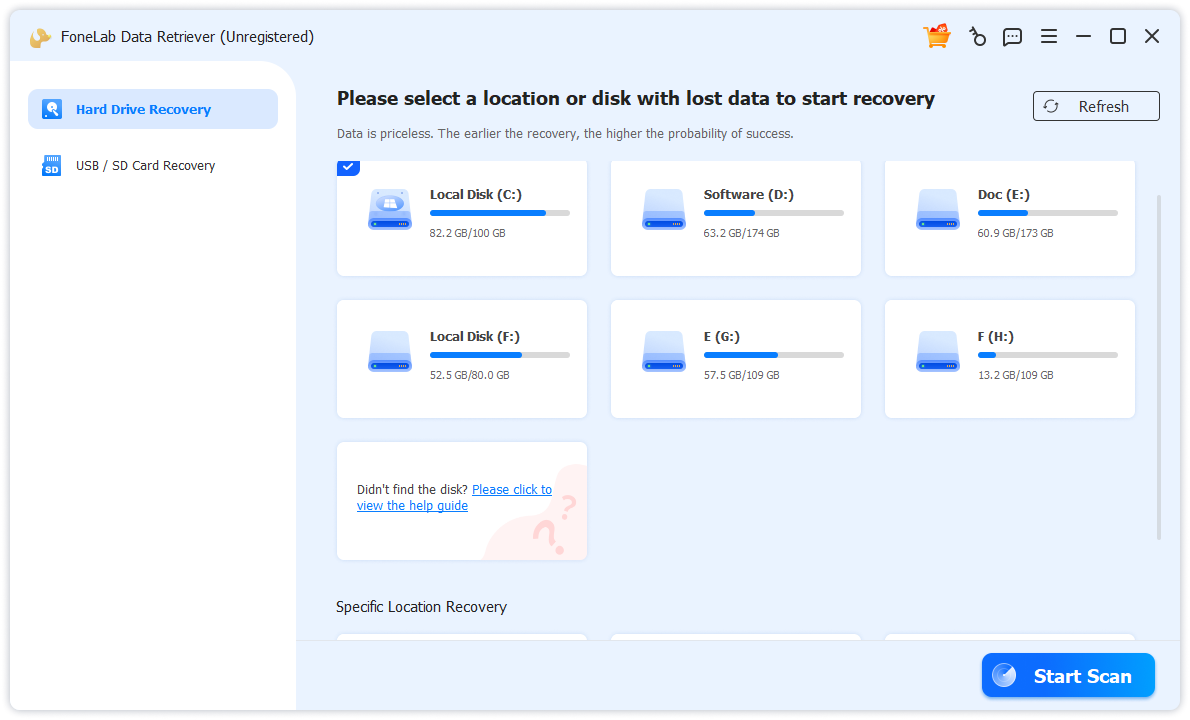Screen dimensions: 1190x720
Task: Click the drive icon on the Software (D:) card
Action: [663, 210]
